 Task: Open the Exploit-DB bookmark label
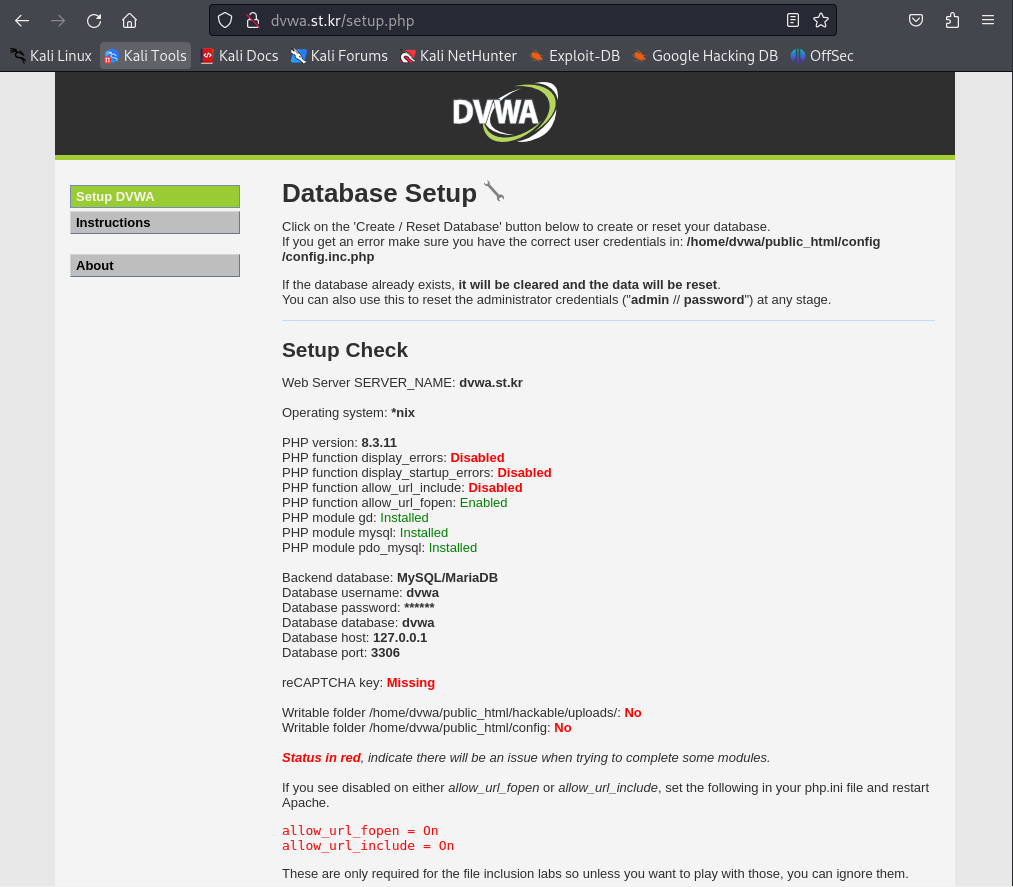[x=585, y=56]
